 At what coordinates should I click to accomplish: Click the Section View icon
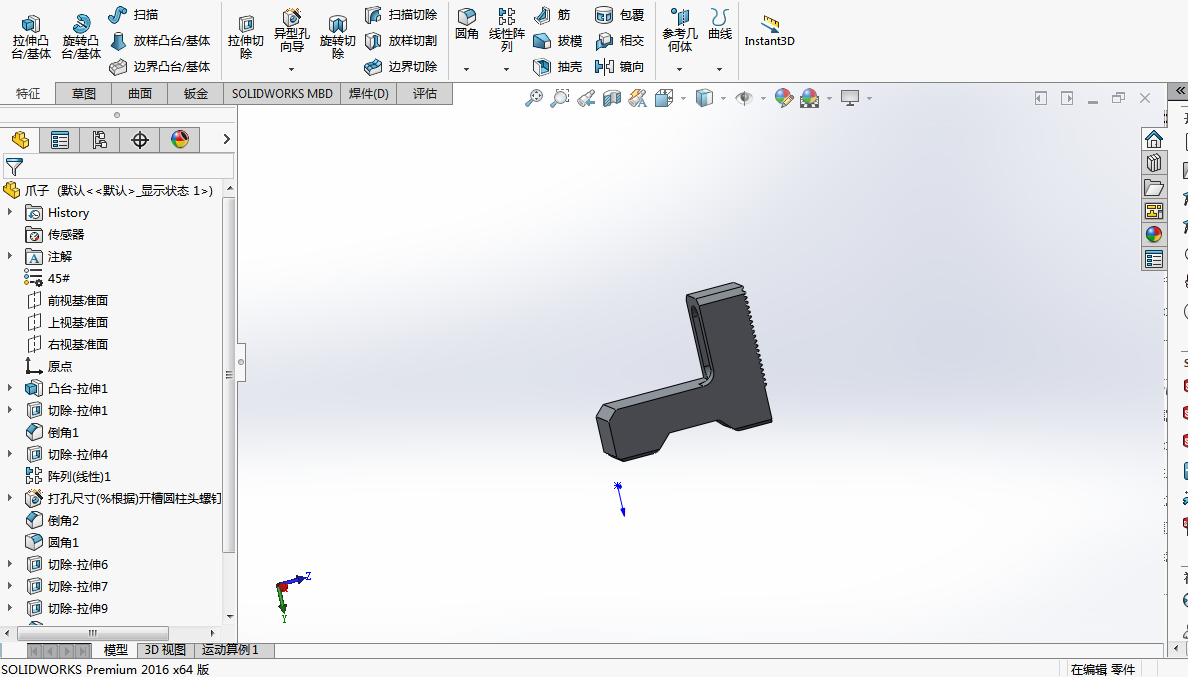(611, 98)
